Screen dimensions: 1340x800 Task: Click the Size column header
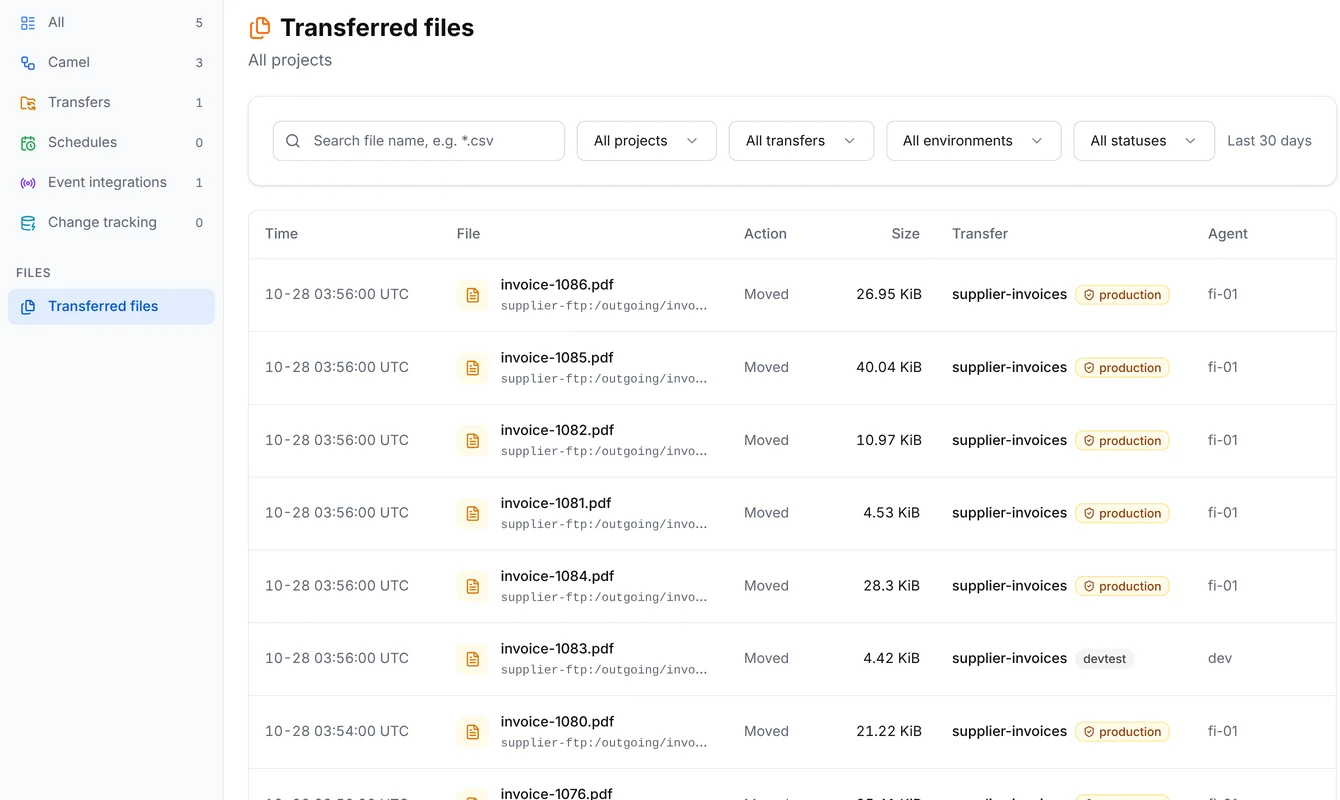tap(906, 234)
